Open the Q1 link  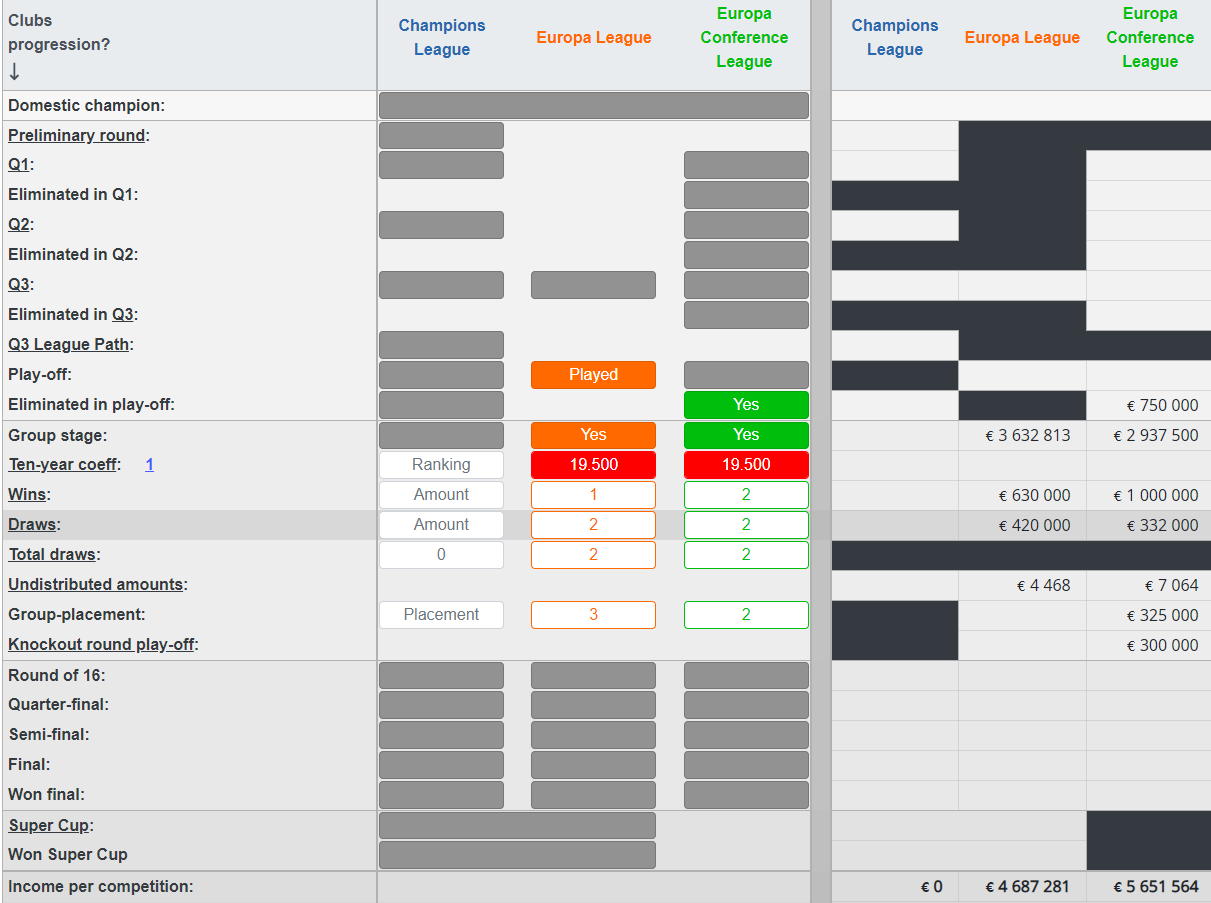click(x=19, y=165)
